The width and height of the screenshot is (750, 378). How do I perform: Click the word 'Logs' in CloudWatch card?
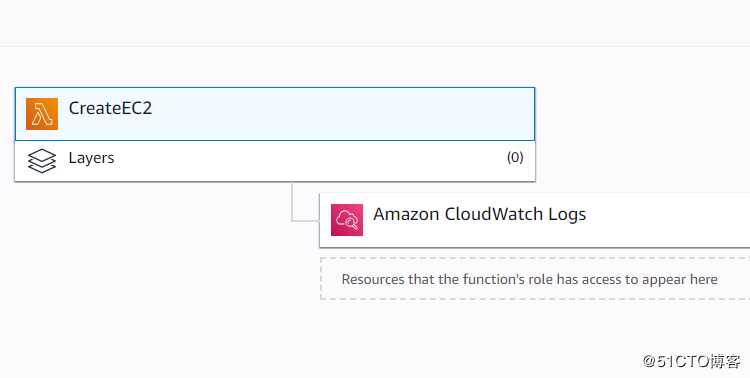click(x=567, y=214)
